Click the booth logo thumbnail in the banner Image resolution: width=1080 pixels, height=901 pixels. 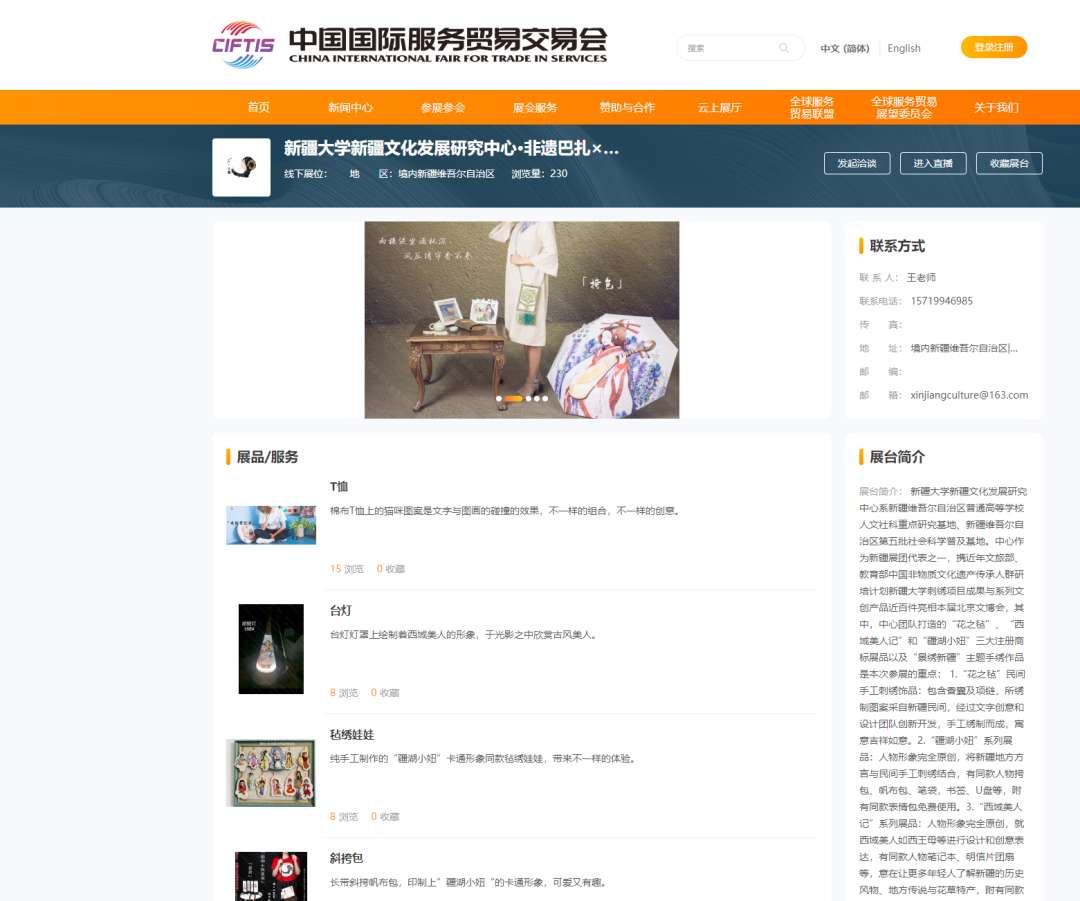(x=241, y=167)
